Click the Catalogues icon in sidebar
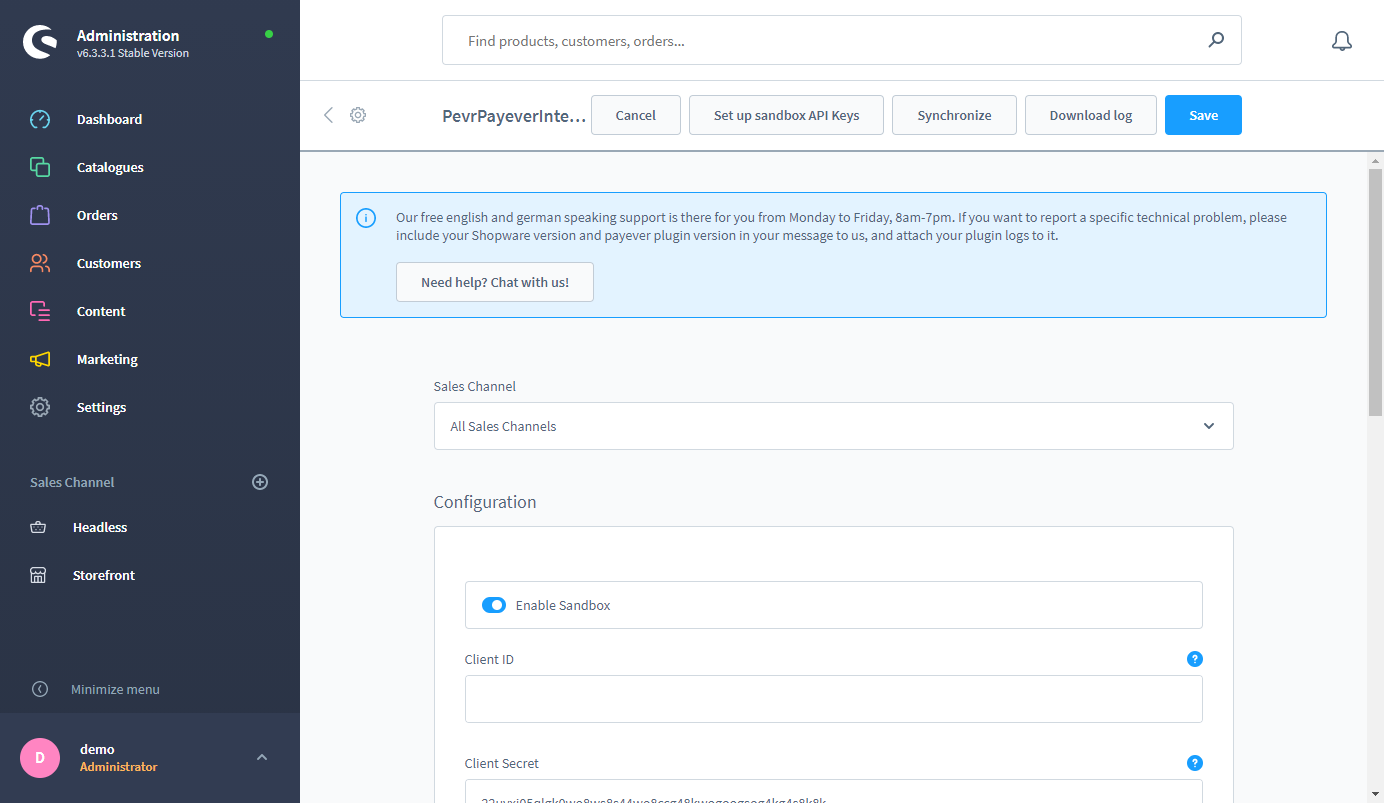1384x803 pixels. point(40,167)
